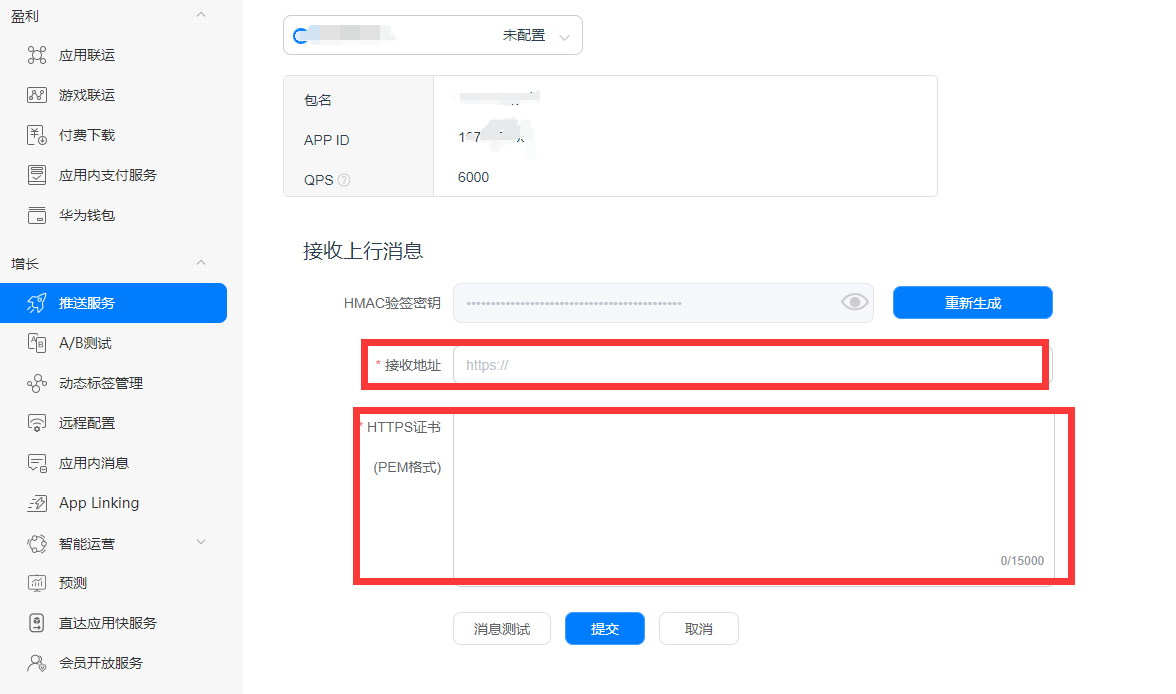Click the 华为钱包 wallet icon

coord(37,215)
